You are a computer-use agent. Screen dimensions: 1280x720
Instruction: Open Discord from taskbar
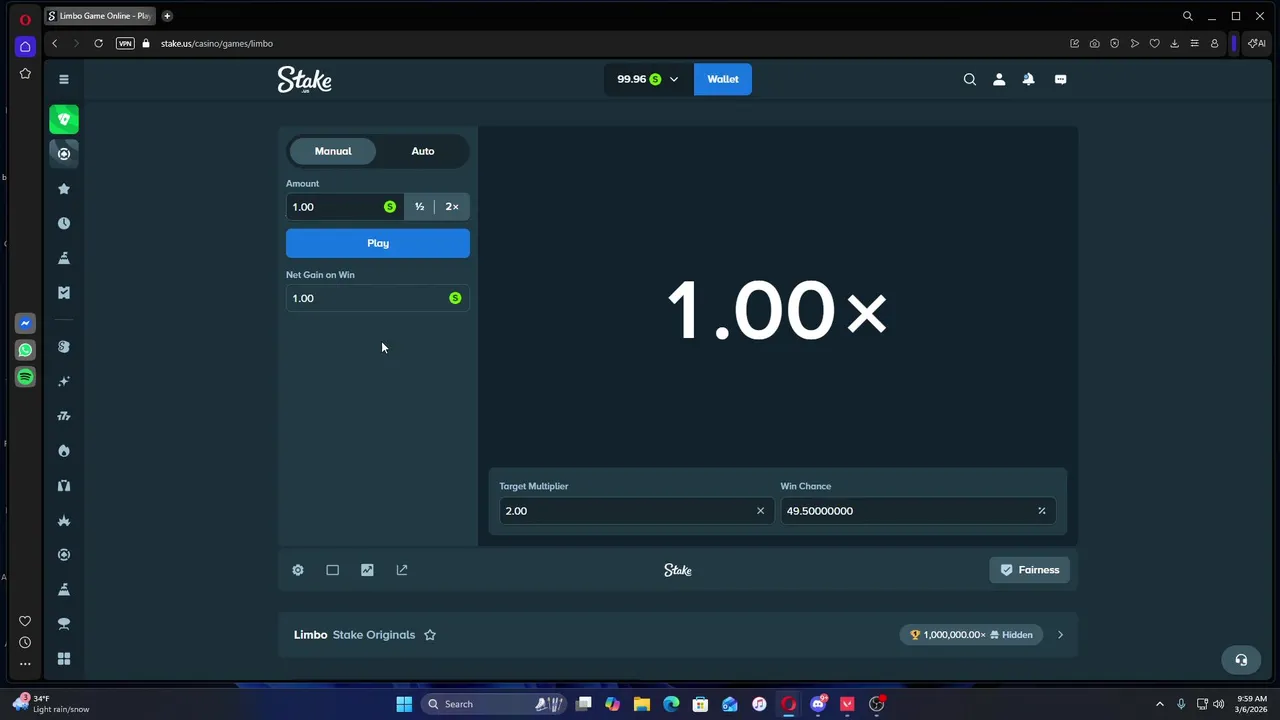click(x=818, y=704)
